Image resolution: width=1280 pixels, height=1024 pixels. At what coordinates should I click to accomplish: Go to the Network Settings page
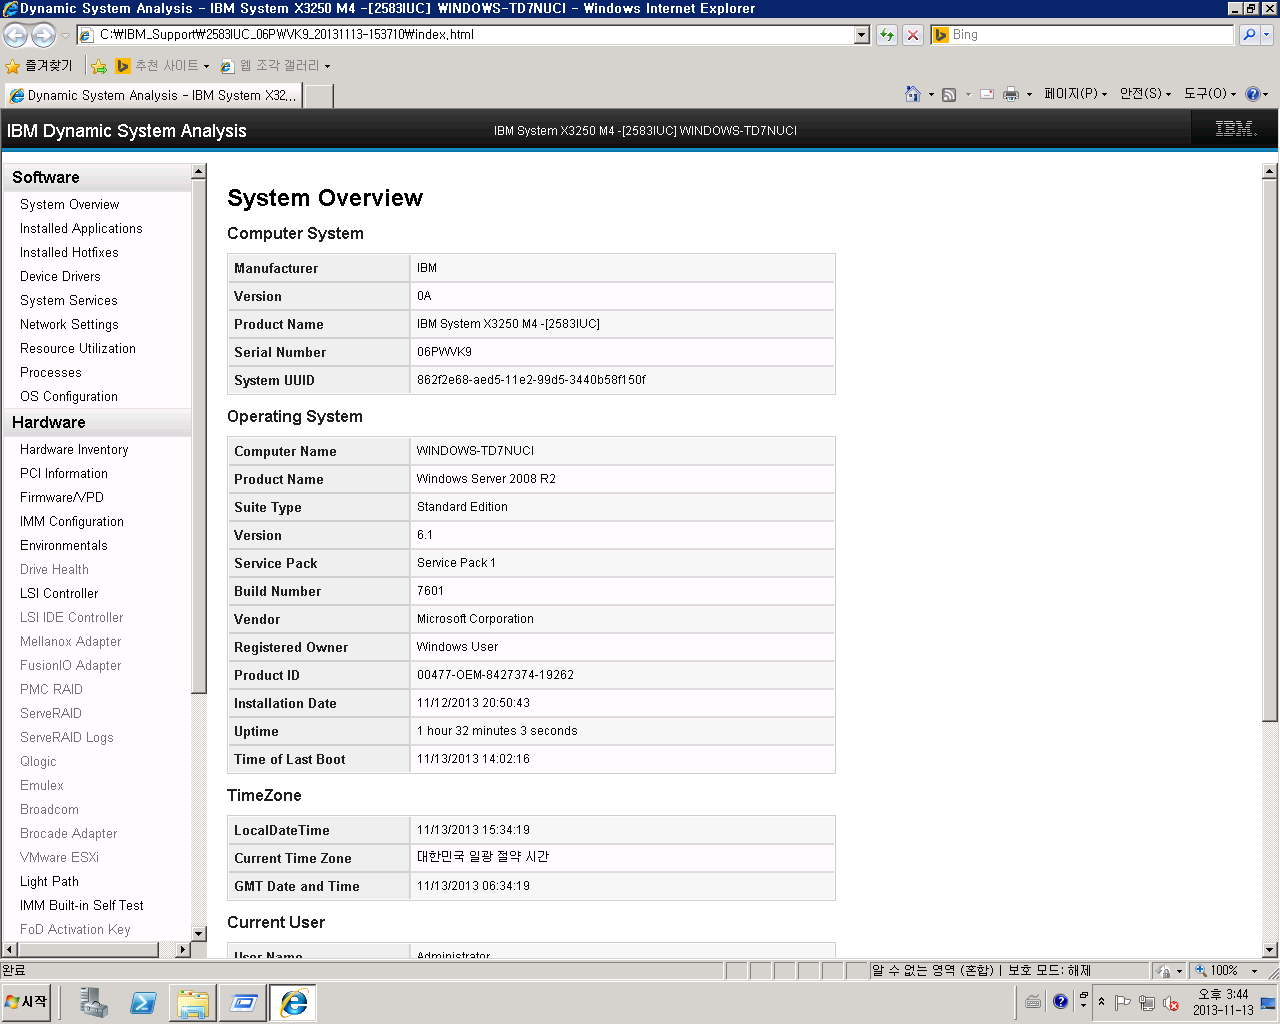[69, 325]
